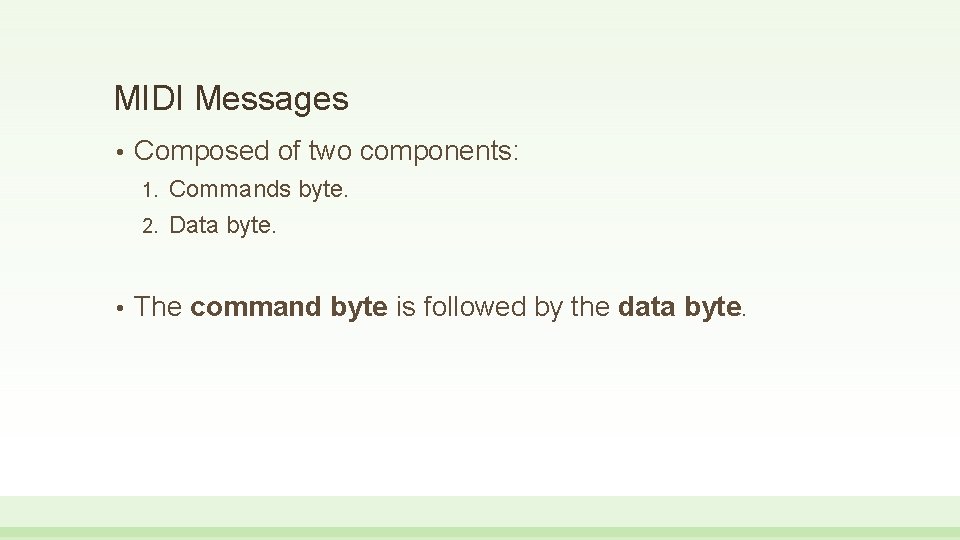Click the word "Composed" in first bullet
The height and width of the screenshot is (540, 960).
(201, 151)
